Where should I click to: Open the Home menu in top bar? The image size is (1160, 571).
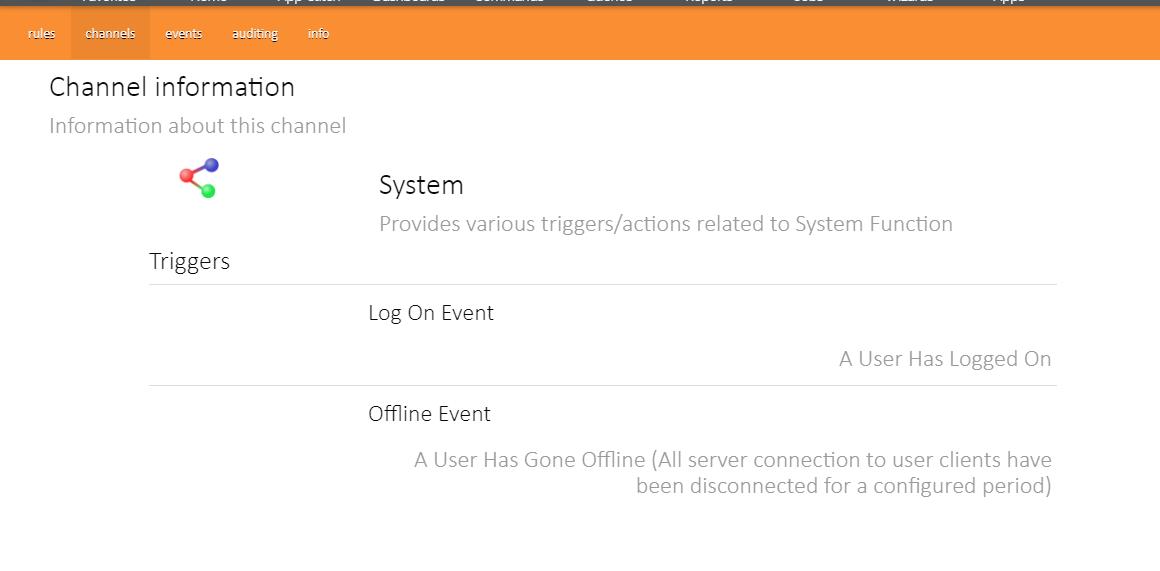208,2
